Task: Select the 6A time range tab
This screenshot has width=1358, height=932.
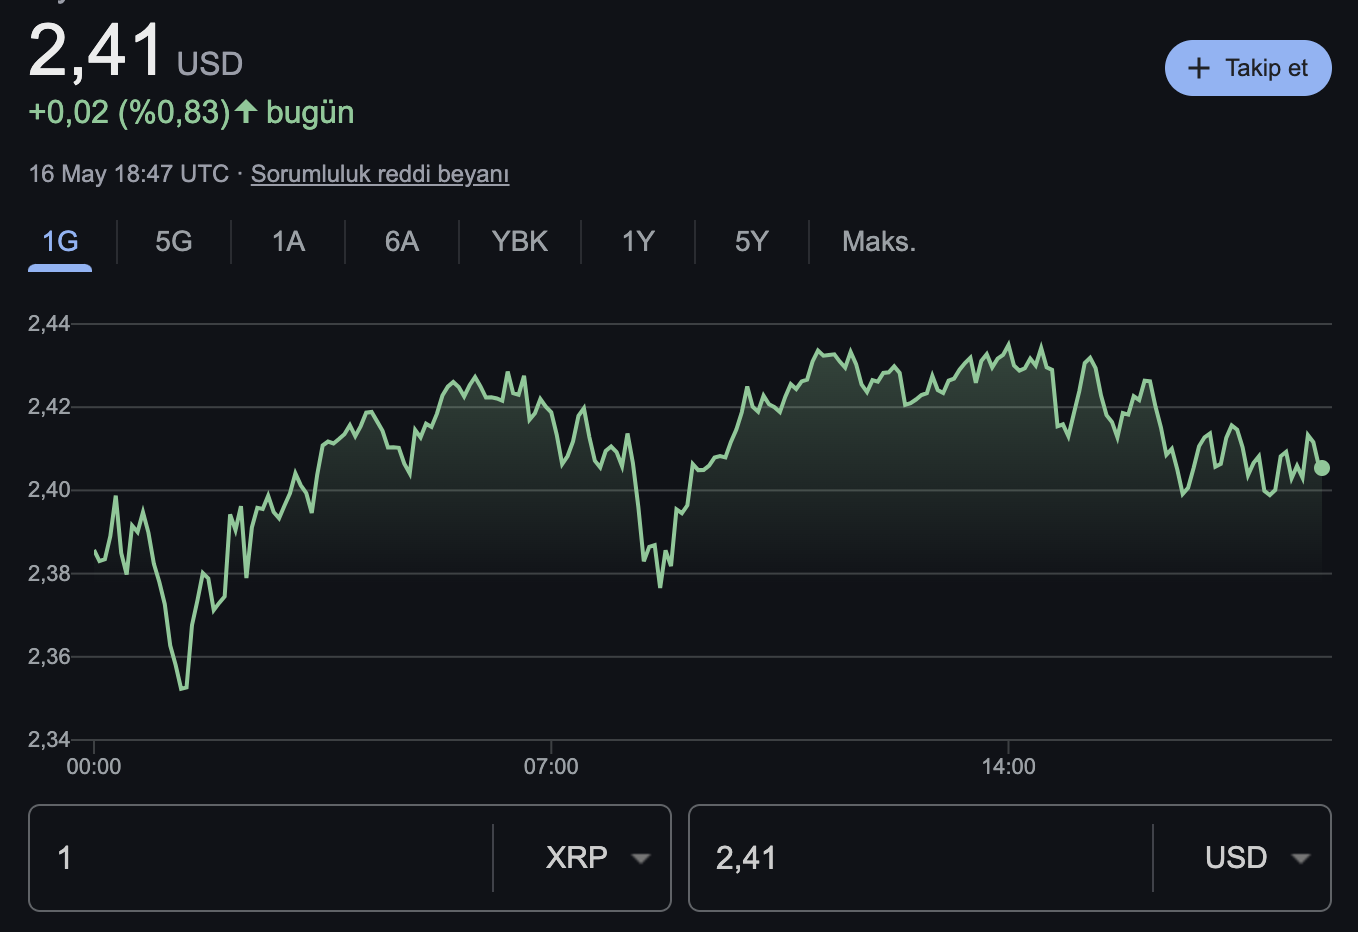Action: point(402,242)
